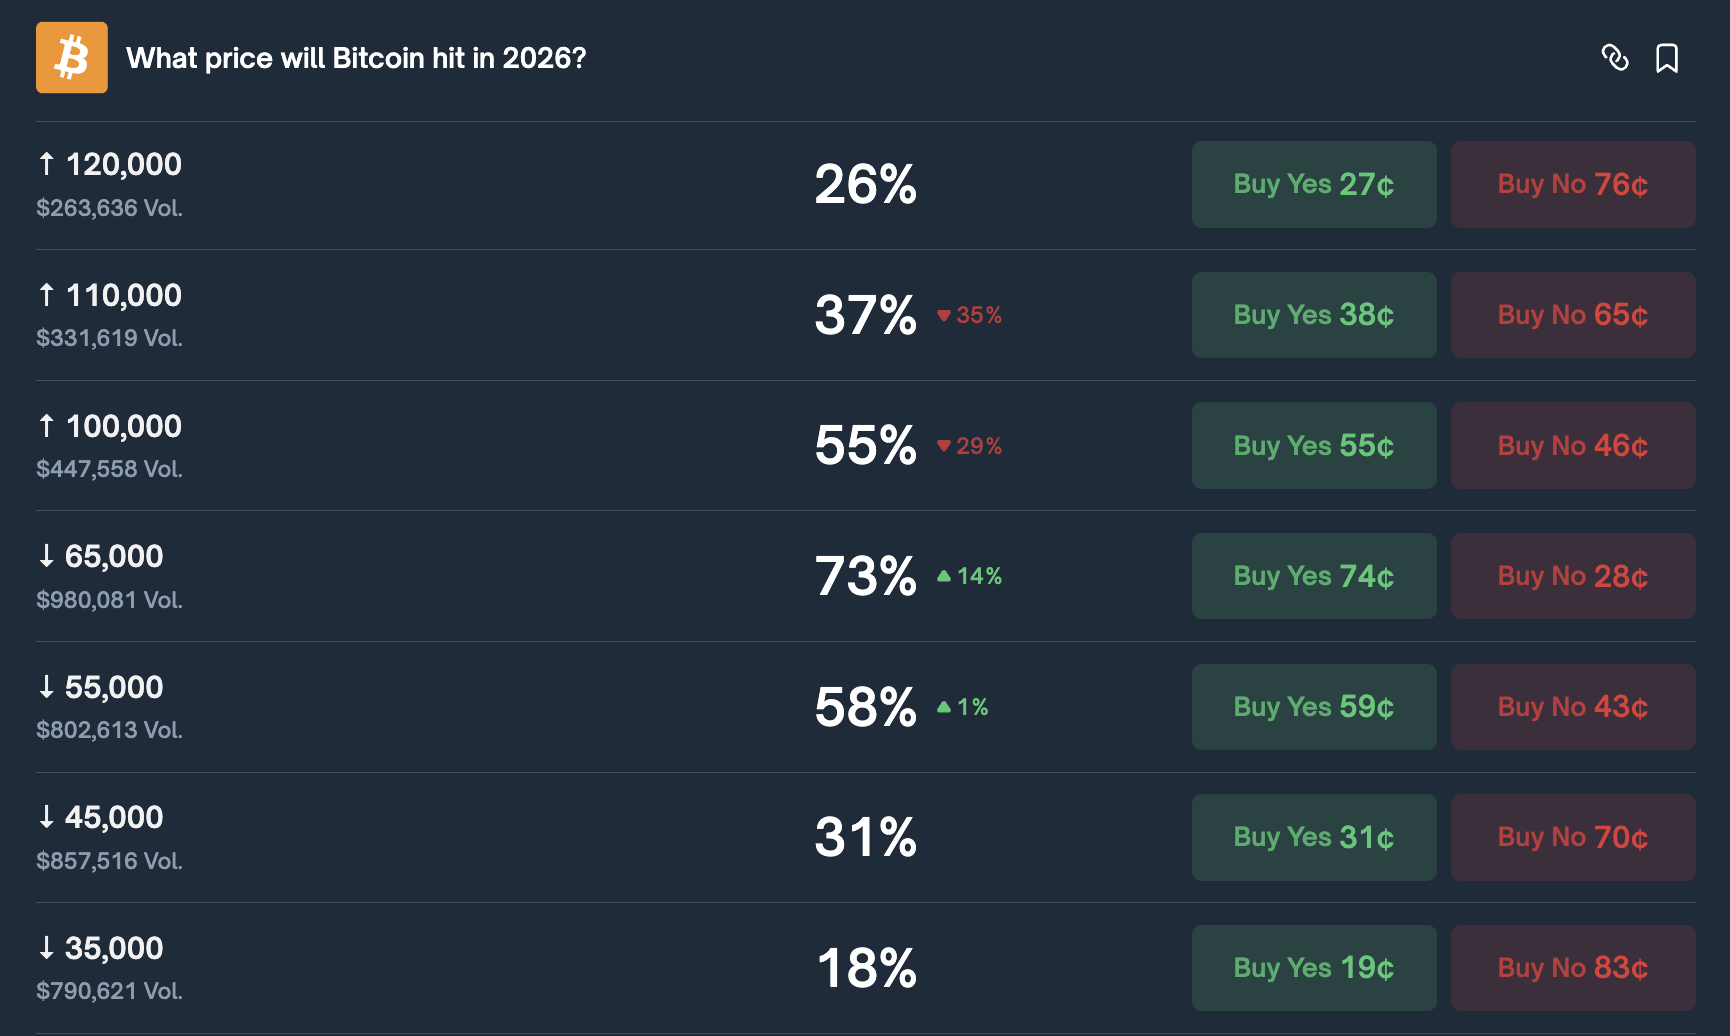1730x1036 pixels.
Task: Click the down arrow beside 35,000
Action: click(45, 947)
